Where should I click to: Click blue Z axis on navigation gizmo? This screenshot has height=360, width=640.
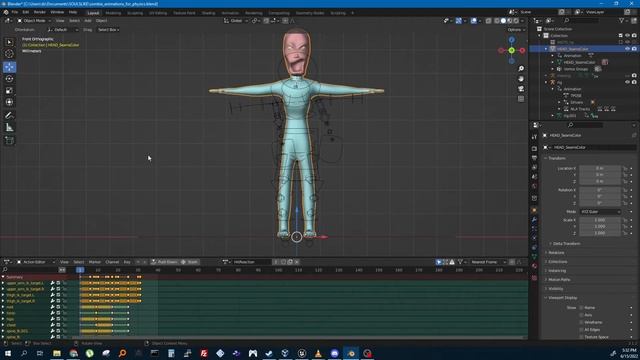pyautogui.click(x=511, y=40)
